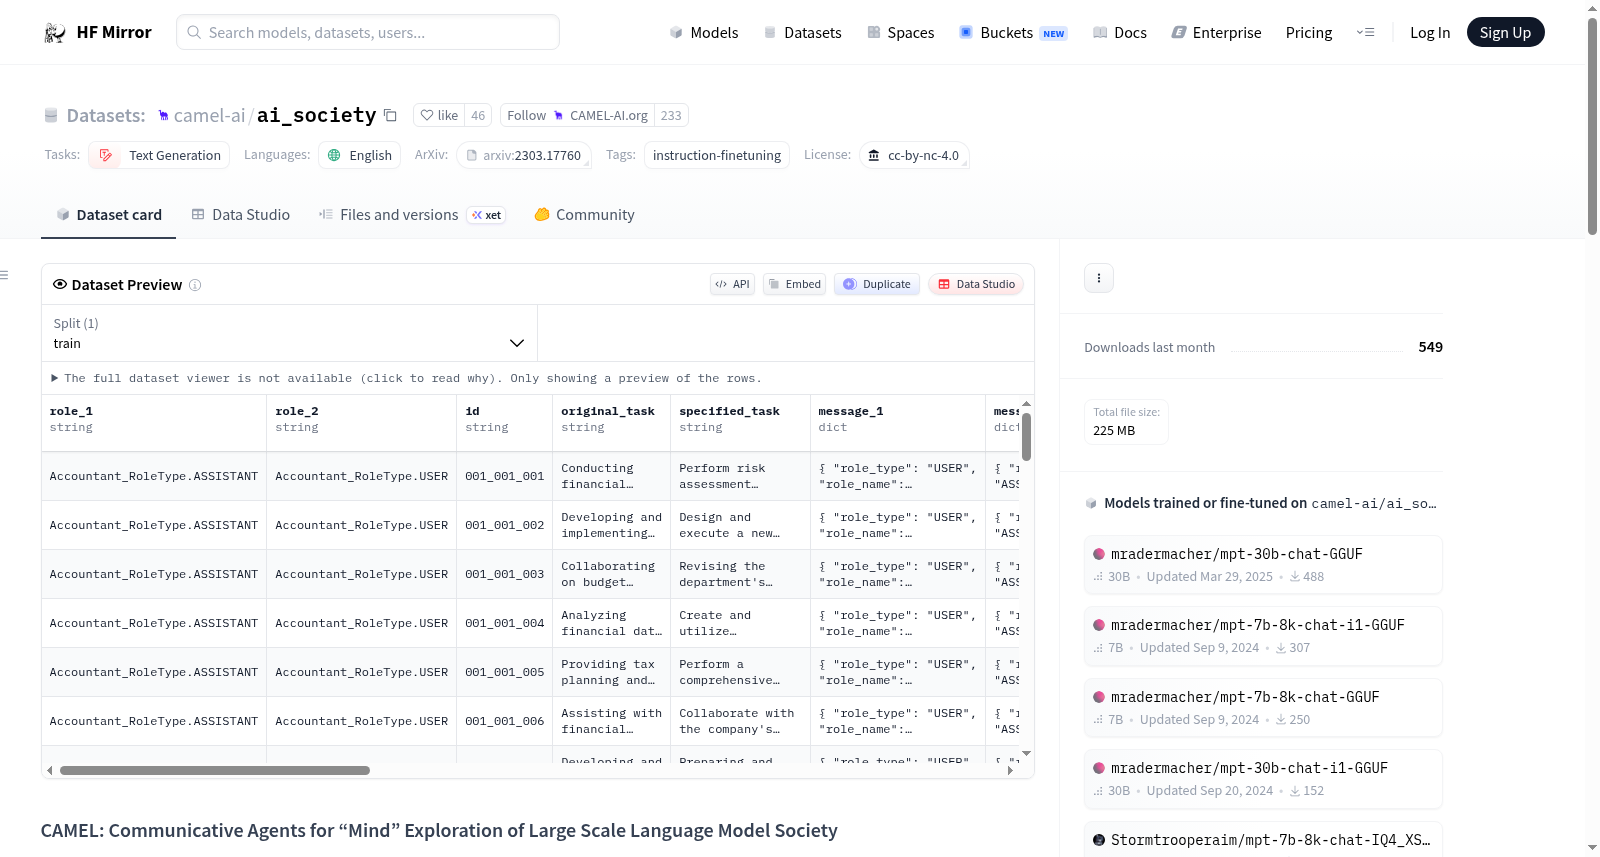1600x857 pixels.
Task: Click avatar of Stormtrooperaim model card
Action: (1099, 840)
